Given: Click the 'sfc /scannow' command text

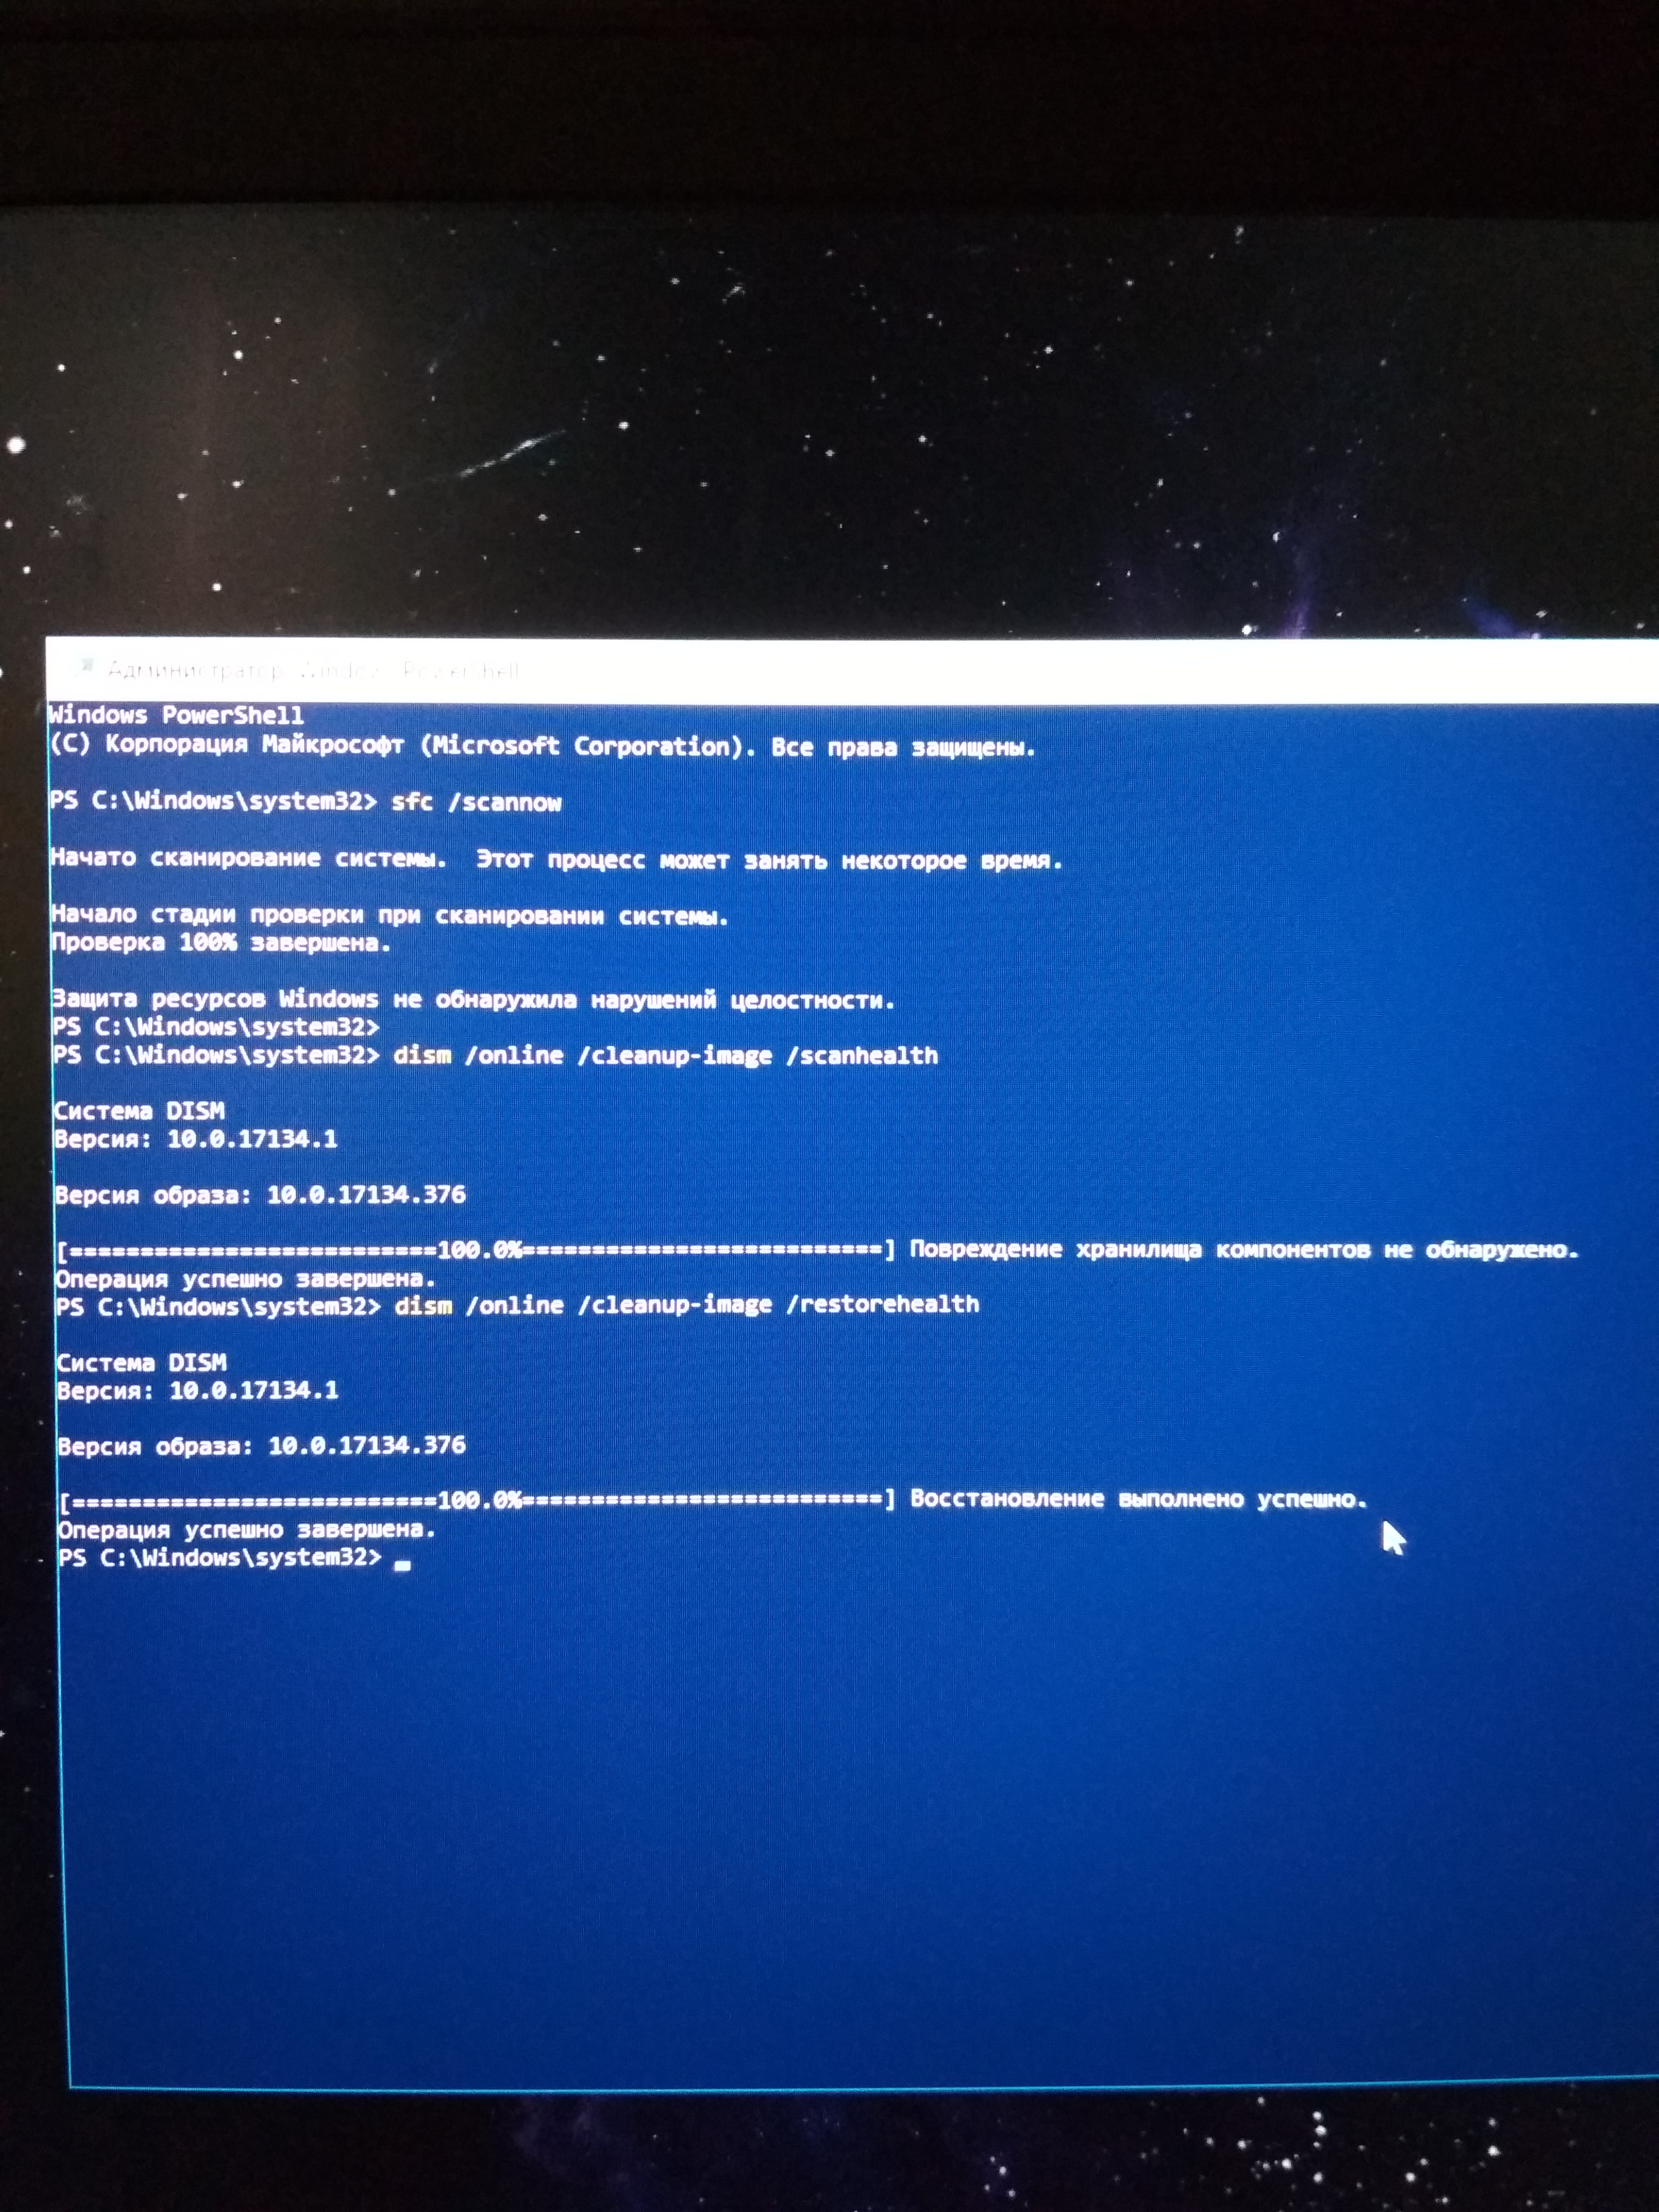Looking at the screenshot, I should pos(476,803).
